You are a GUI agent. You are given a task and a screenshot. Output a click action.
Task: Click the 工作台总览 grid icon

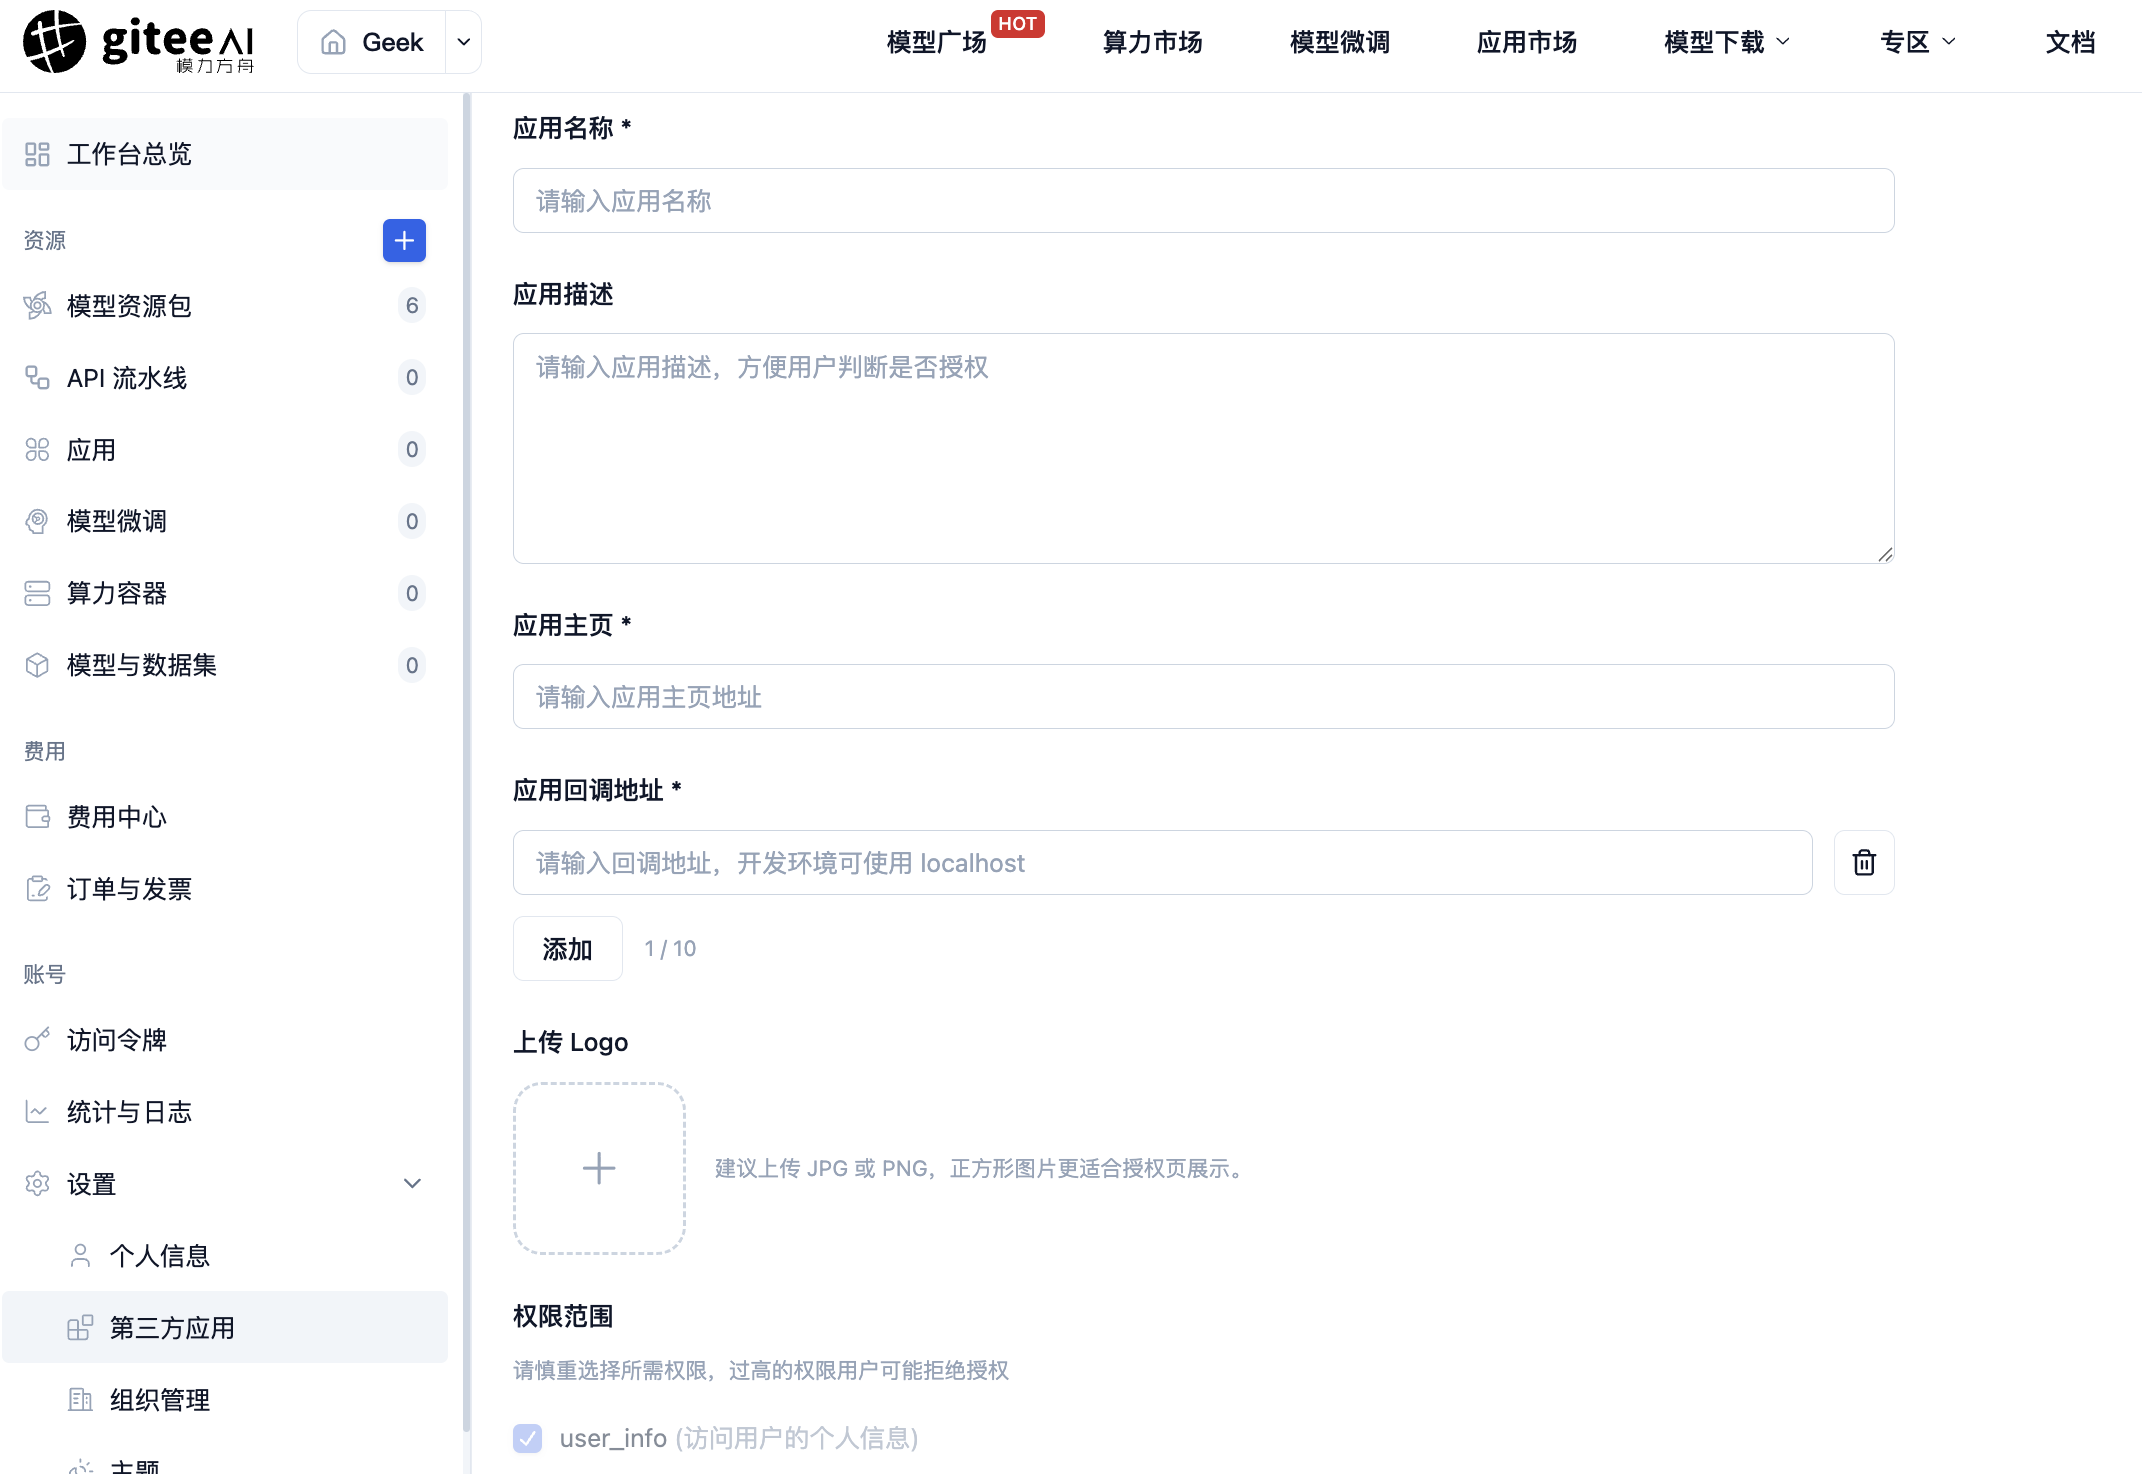(x=37, y=154)
